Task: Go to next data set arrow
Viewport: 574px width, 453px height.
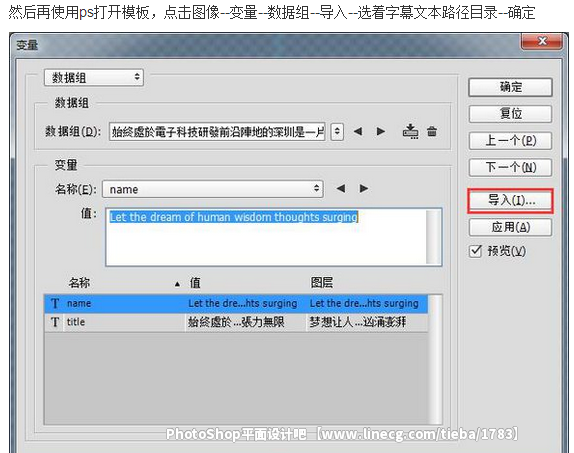Action: click(x=381, y=131)
